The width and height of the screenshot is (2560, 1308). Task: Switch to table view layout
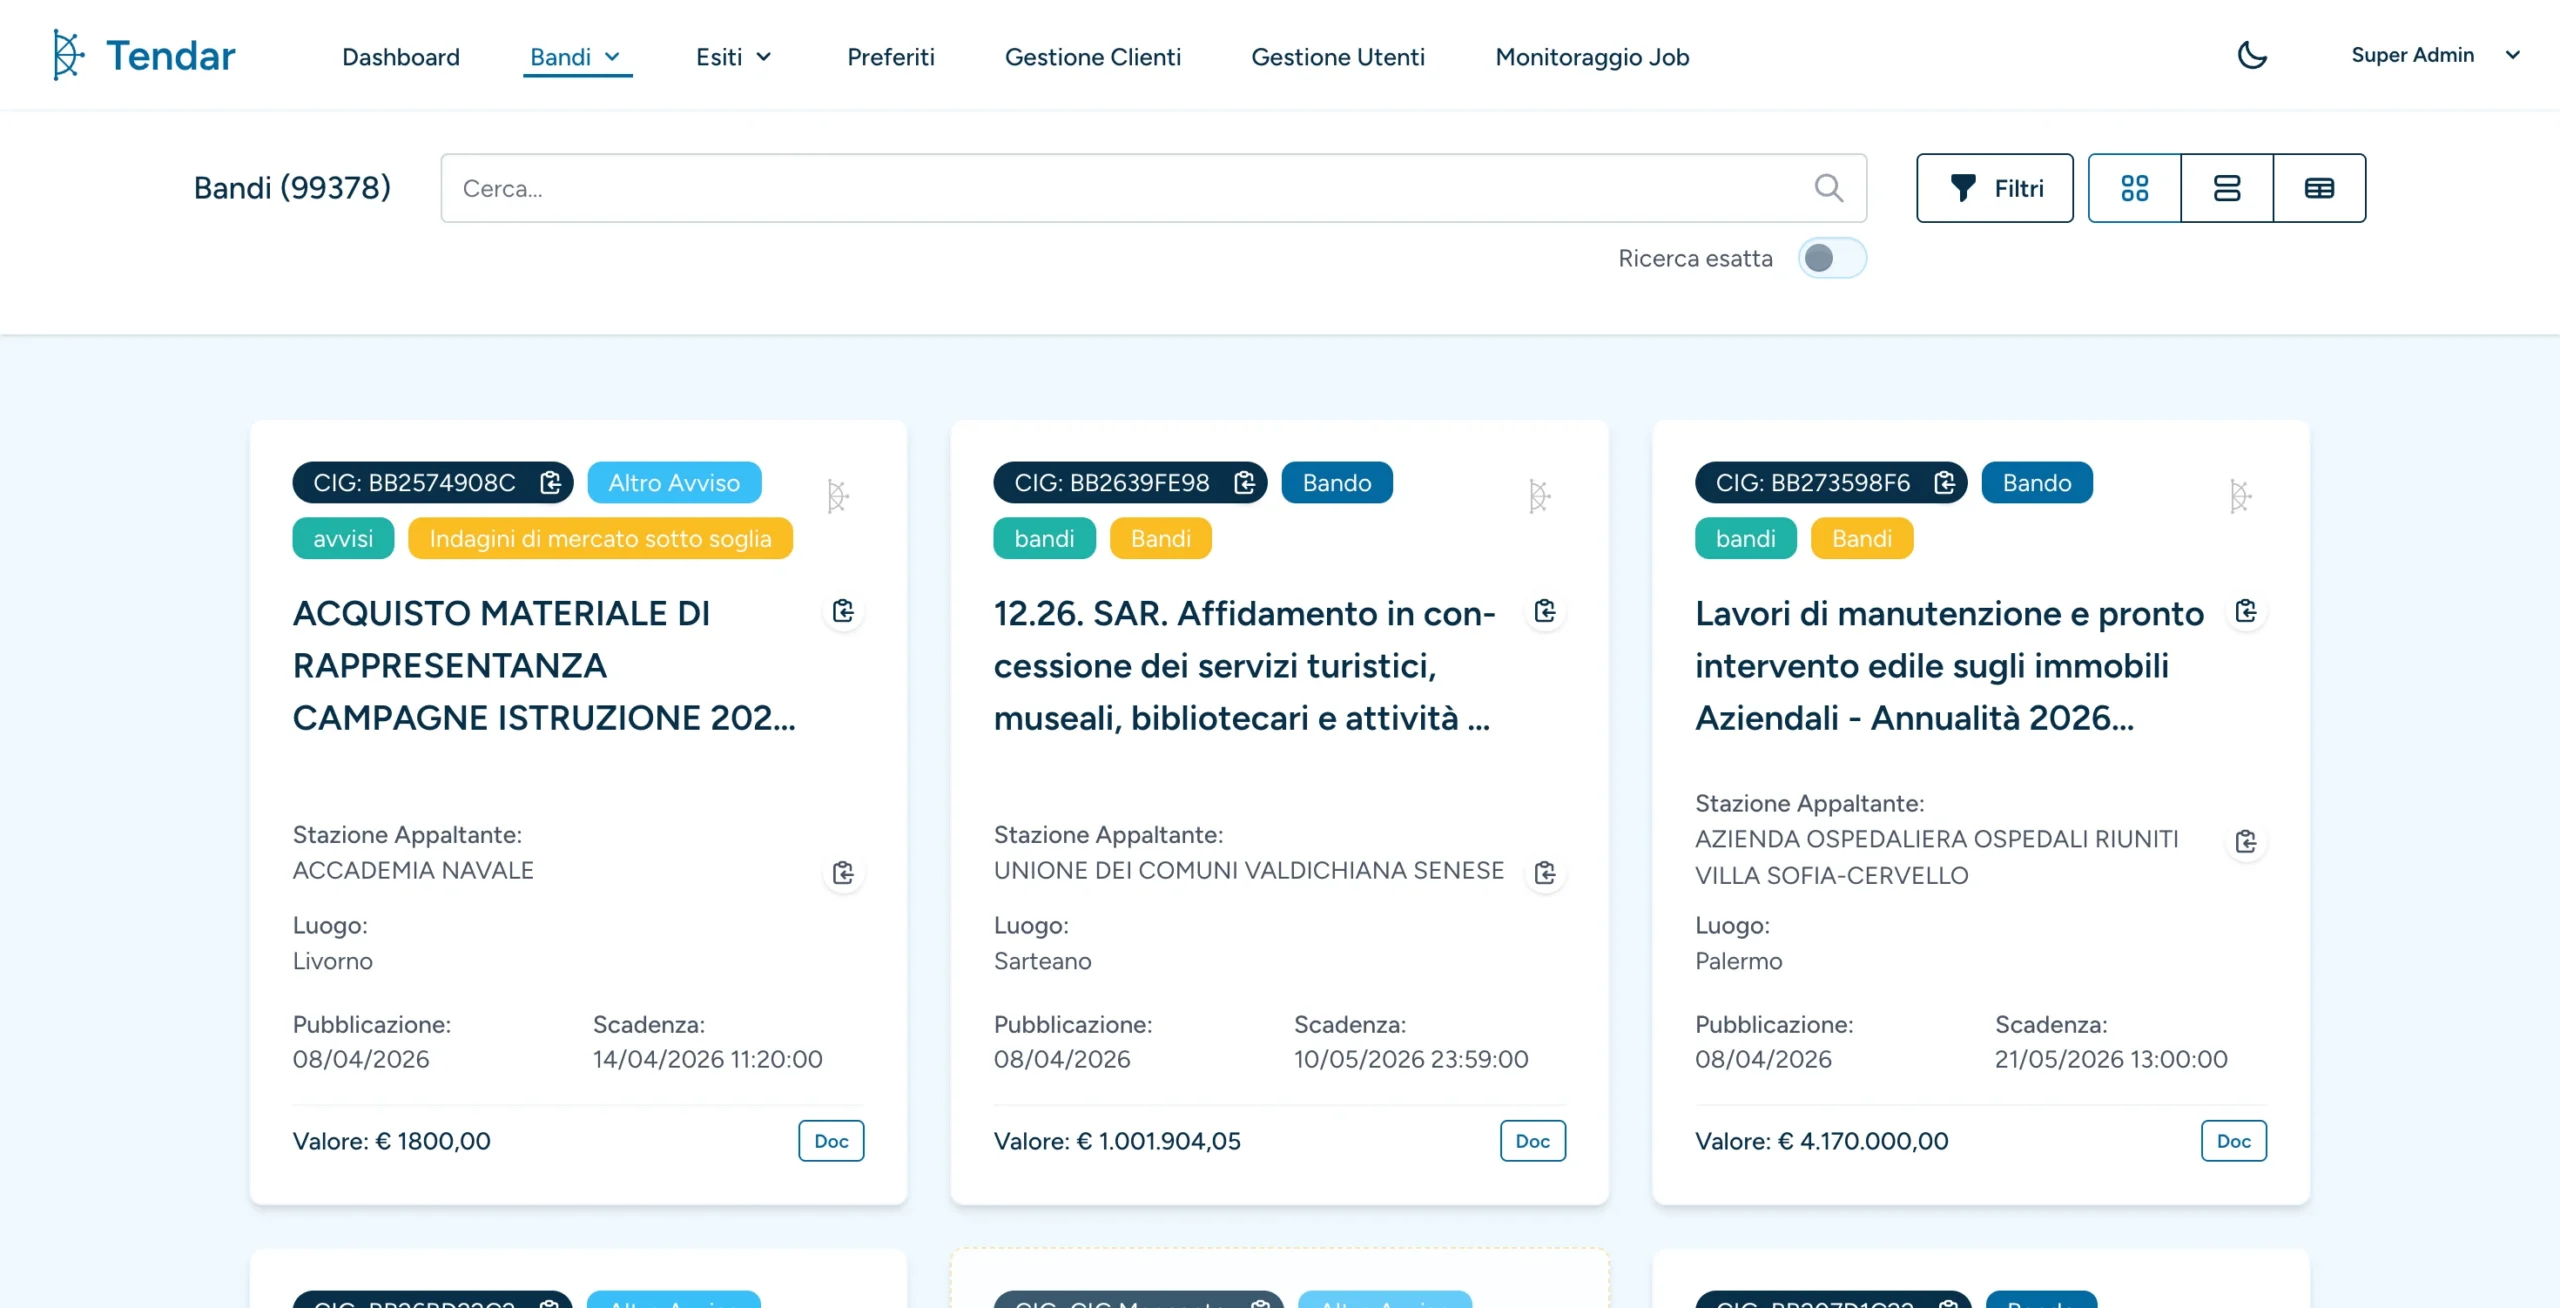coord(2319,188)
